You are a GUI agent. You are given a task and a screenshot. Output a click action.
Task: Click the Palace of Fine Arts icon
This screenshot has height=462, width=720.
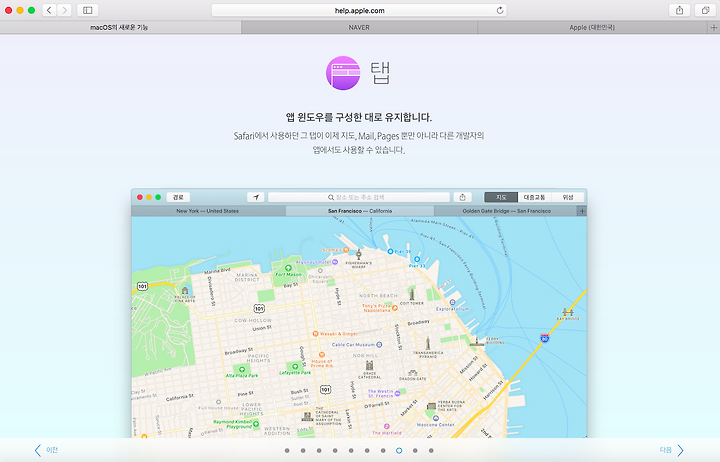185,291
